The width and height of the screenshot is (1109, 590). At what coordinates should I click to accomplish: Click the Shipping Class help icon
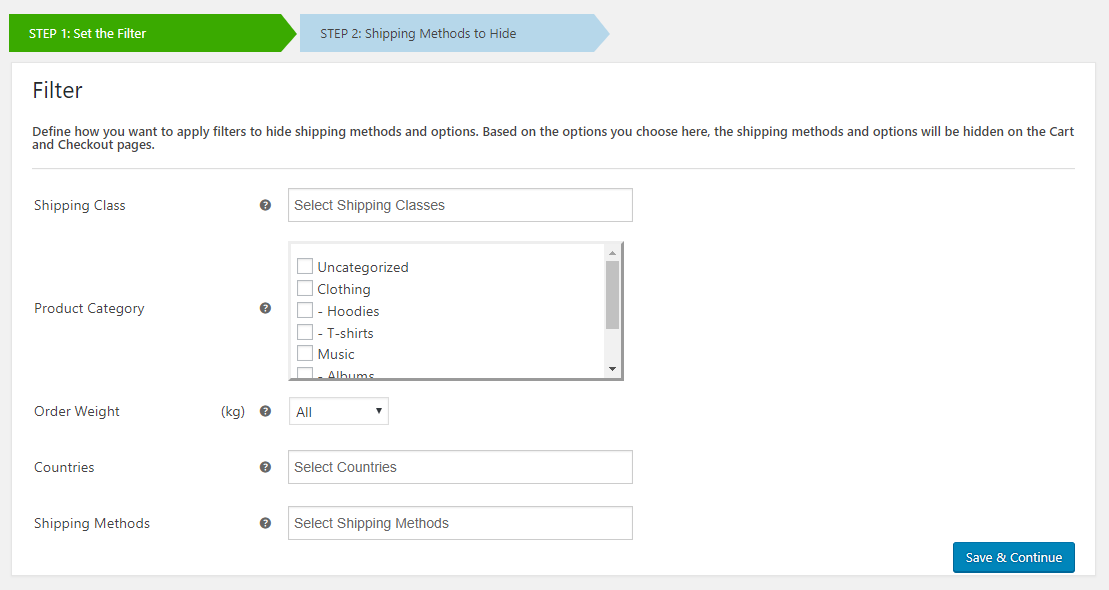(265, 205)
